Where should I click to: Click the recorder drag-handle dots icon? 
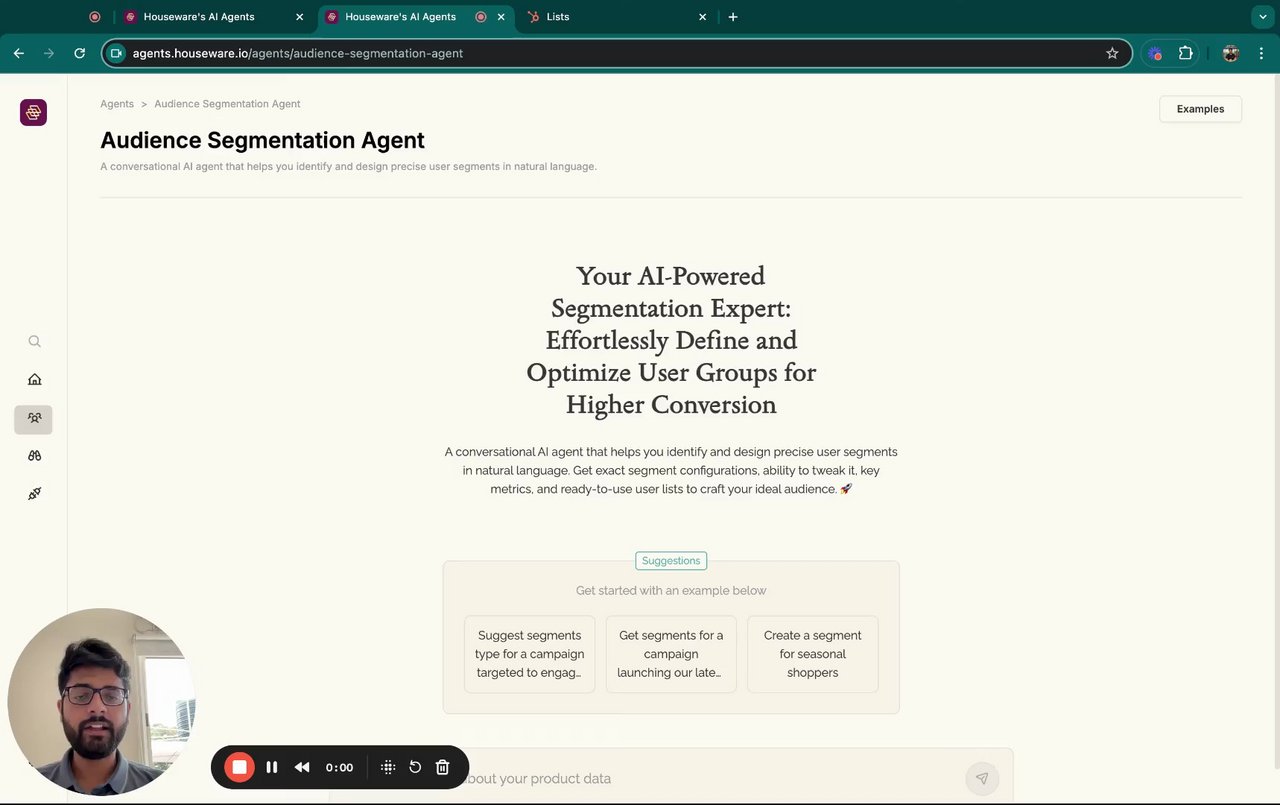(388, 767)
